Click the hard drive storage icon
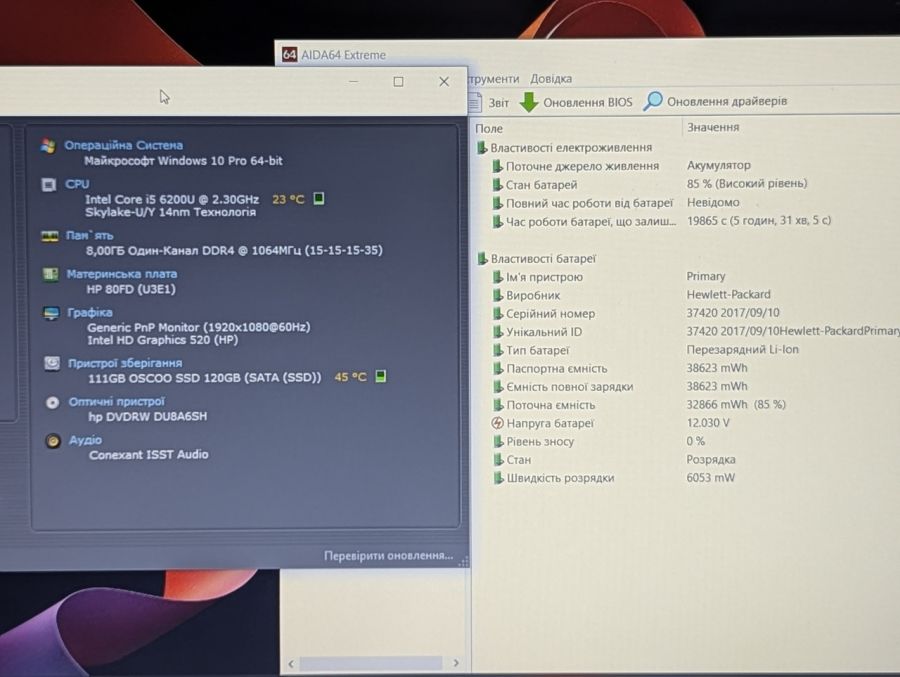This screenshot has width=900, height=677. click(52, 363)
